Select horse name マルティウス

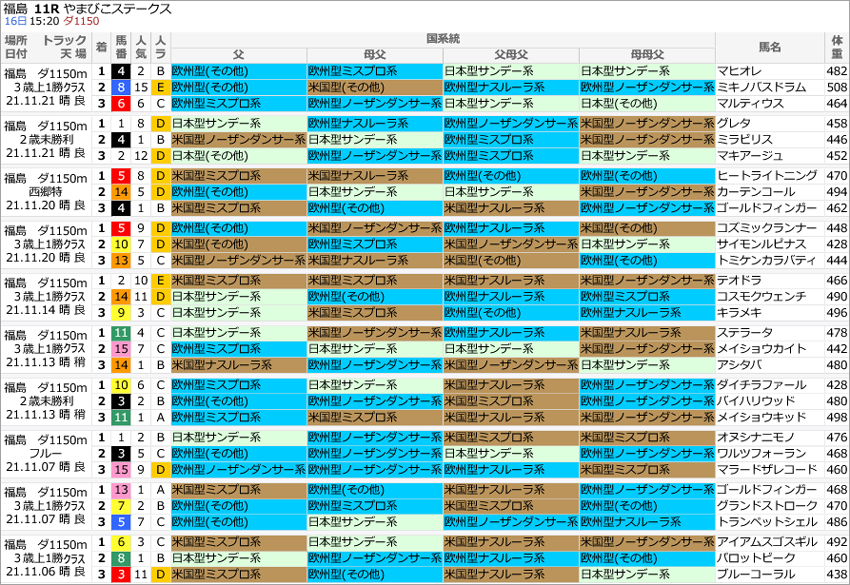point(750,104)
